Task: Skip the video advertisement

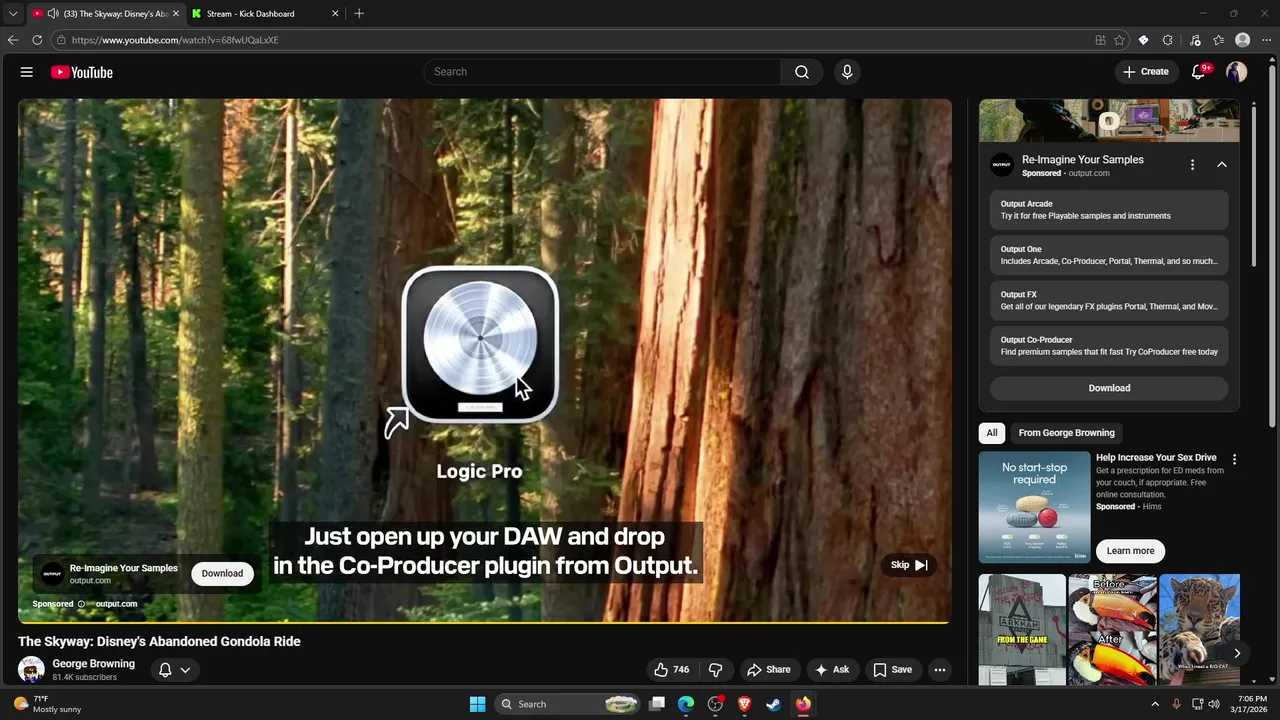Action: [909, 565]
